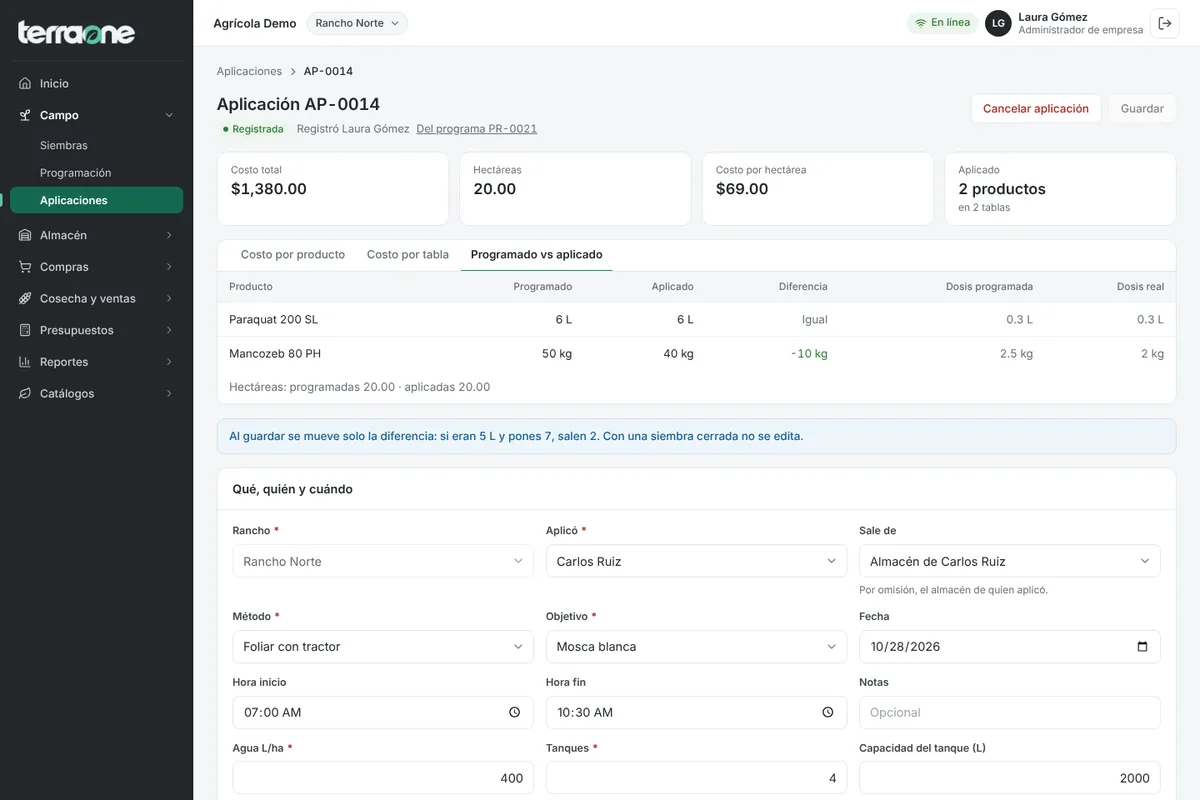
Task: Click the Hora fin time field
Action: click(696, 713)
